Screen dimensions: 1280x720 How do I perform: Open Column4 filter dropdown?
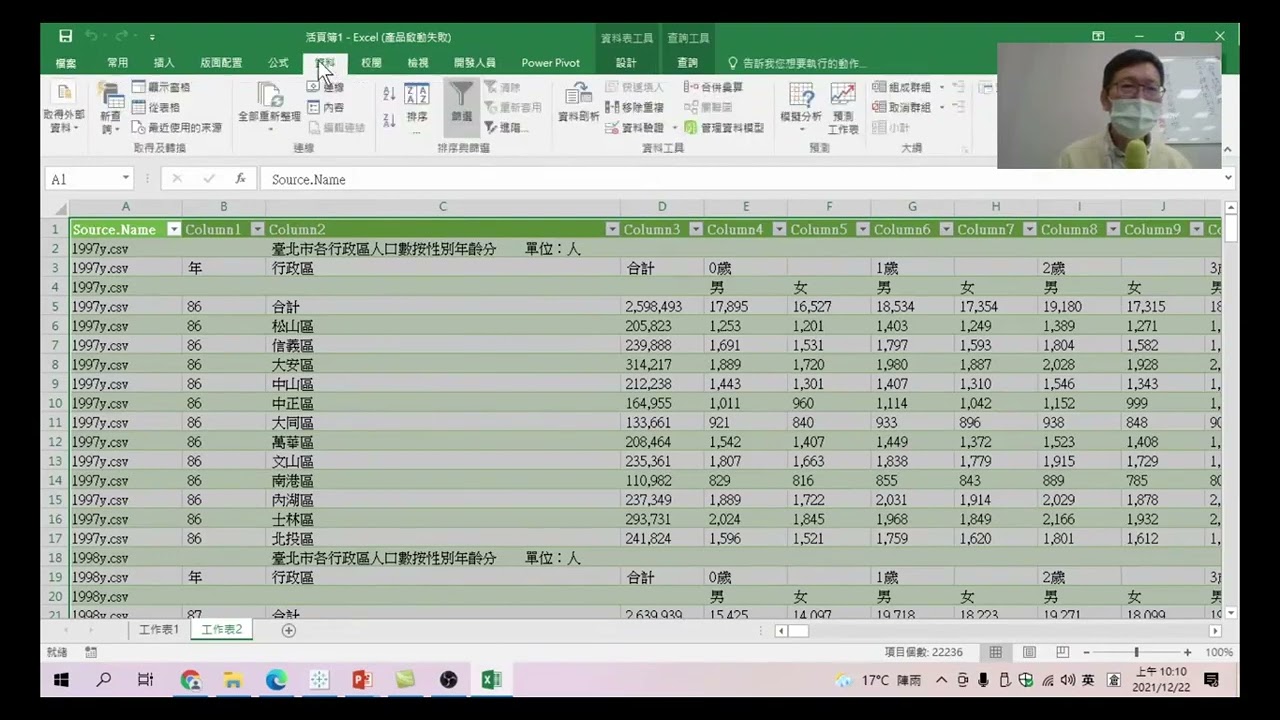[x=779, y=230]
